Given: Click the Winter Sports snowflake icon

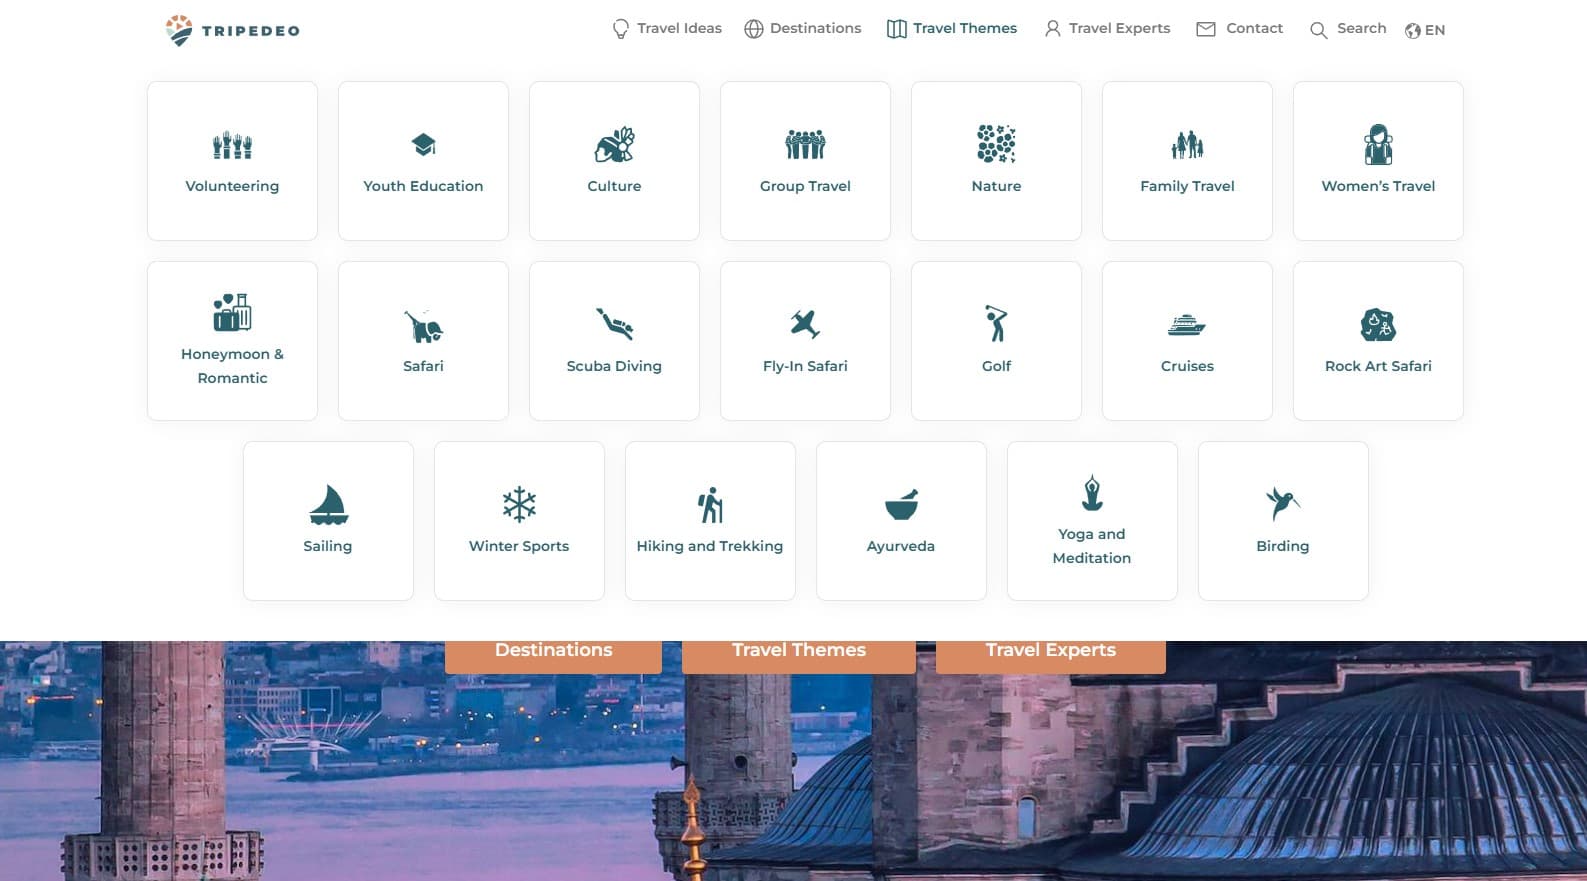Looking at the screenshot, I should (x=519, y=505).
